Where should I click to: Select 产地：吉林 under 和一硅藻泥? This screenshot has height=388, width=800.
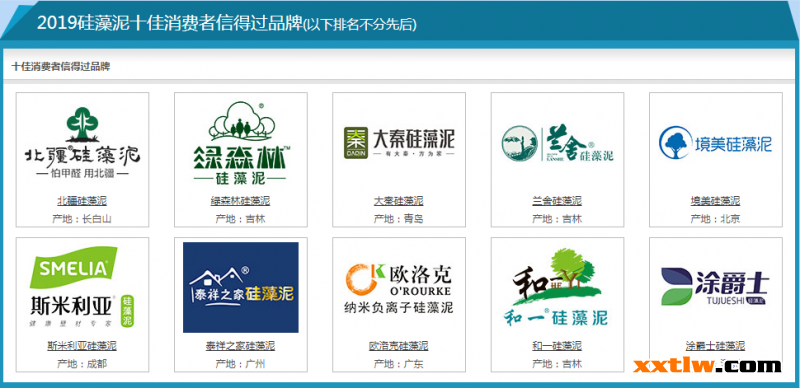(x=557, y=364)
